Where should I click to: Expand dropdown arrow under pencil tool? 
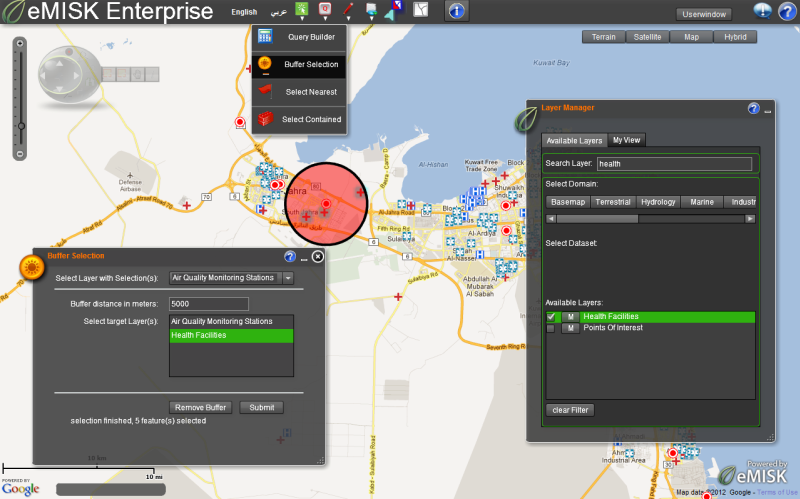click(348, 18)
